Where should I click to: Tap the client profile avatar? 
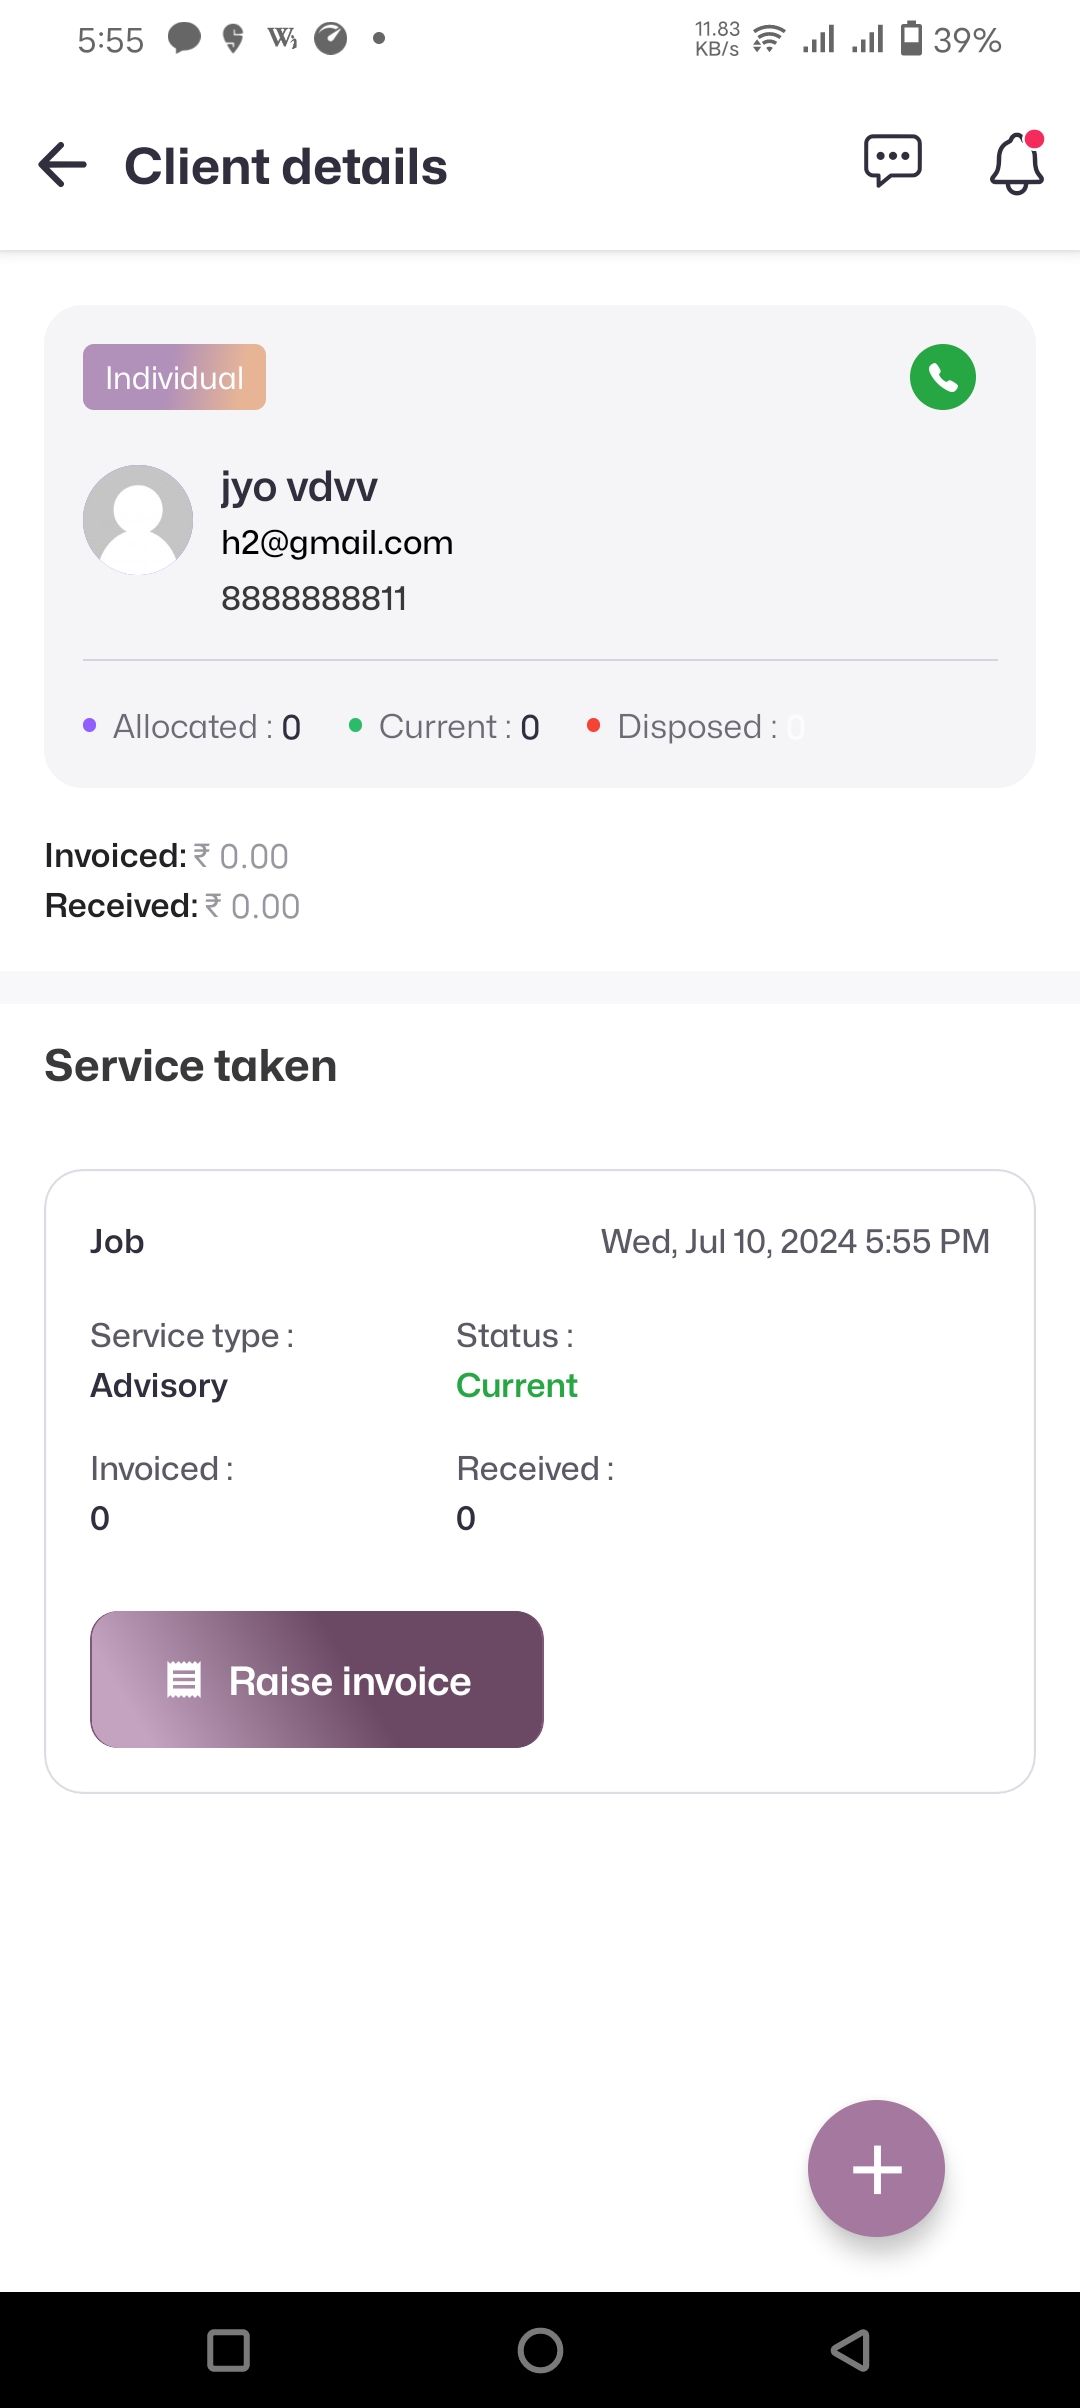pyautogui.click(x=138, y=520)
